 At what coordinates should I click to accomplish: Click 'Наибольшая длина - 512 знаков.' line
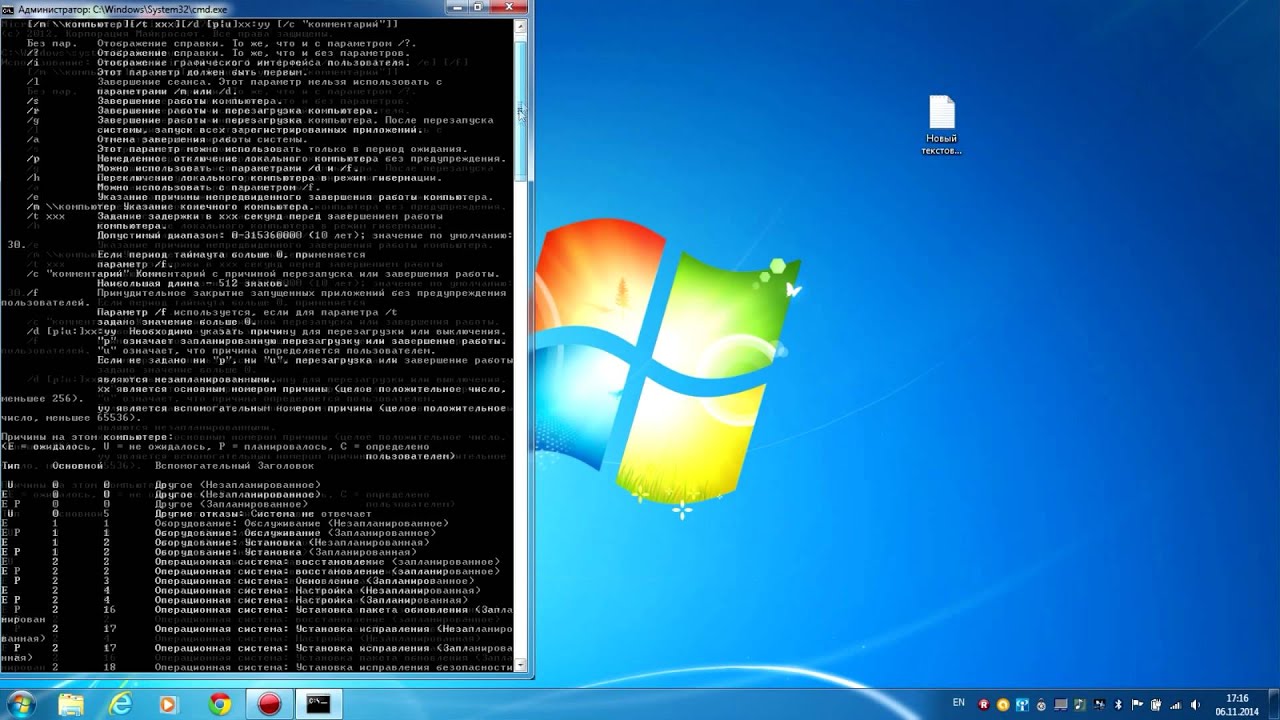[194, 284]
